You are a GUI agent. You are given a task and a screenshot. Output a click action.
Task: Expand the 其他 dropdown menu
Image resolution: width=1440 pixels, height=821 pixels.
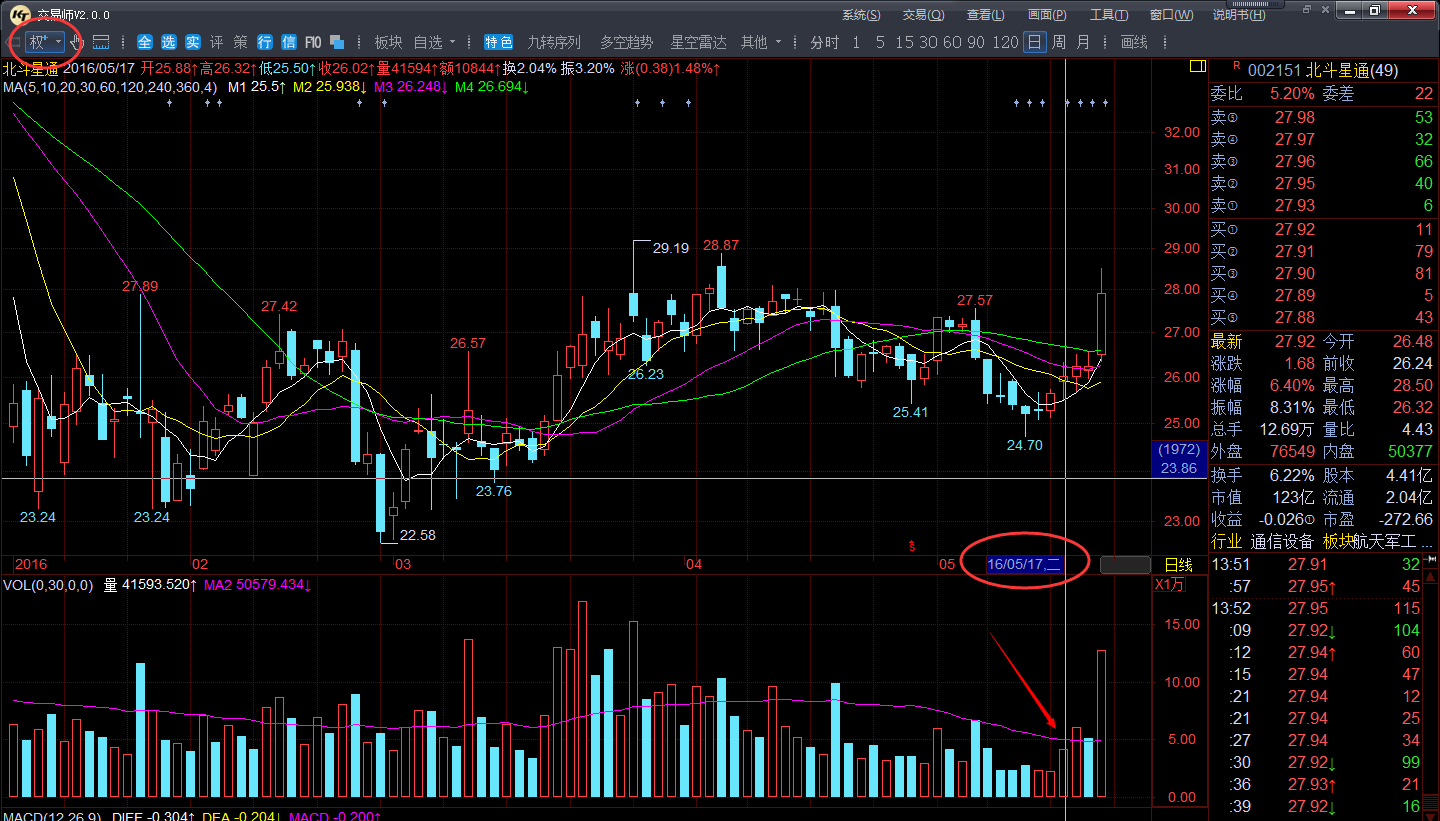click(x=761, y=42)
